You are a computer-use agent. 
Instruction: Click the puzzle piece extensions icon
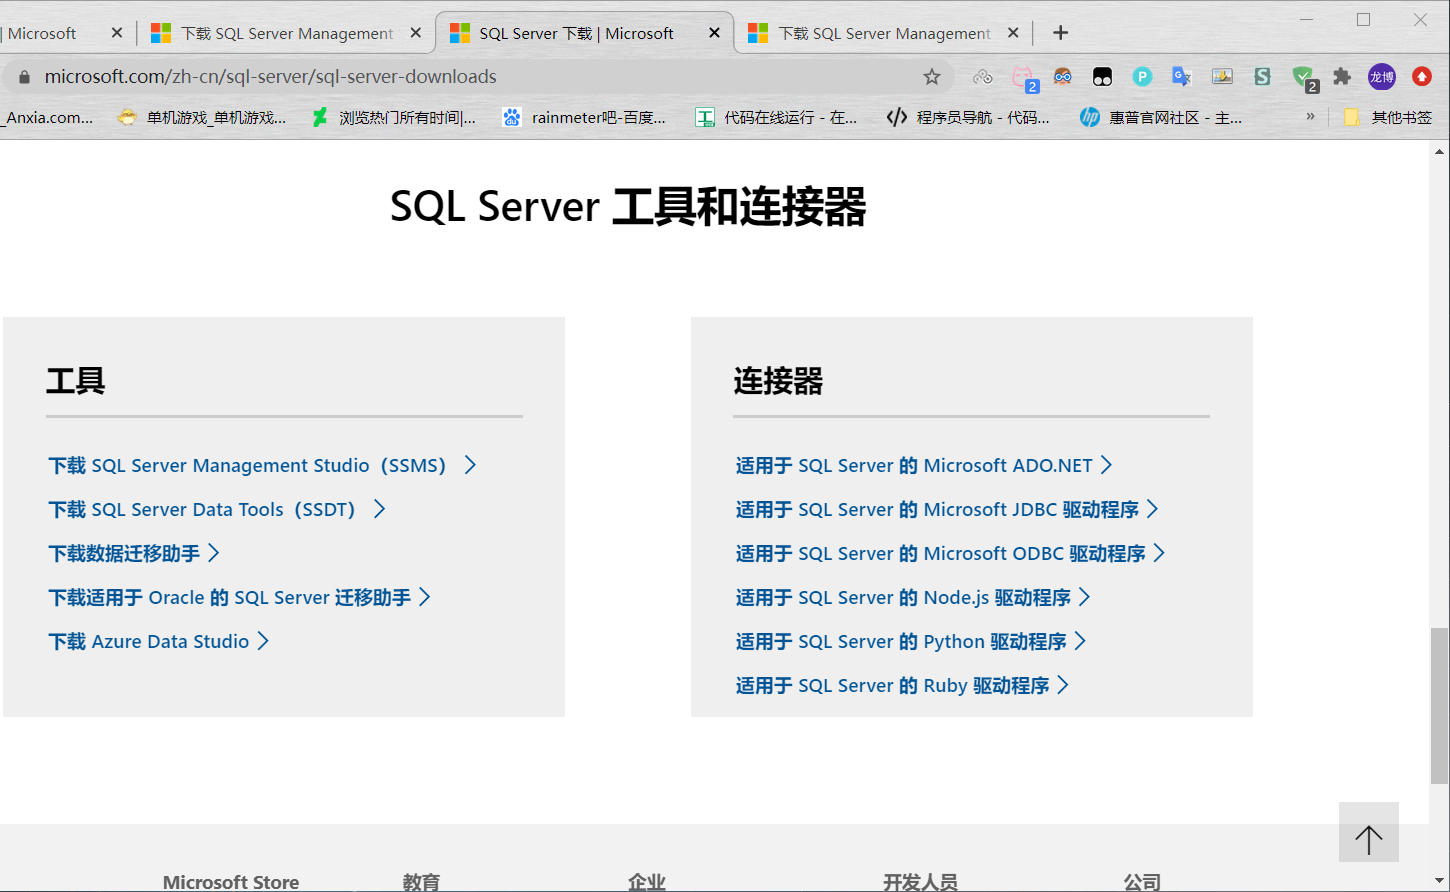(x=1342, y=76)
